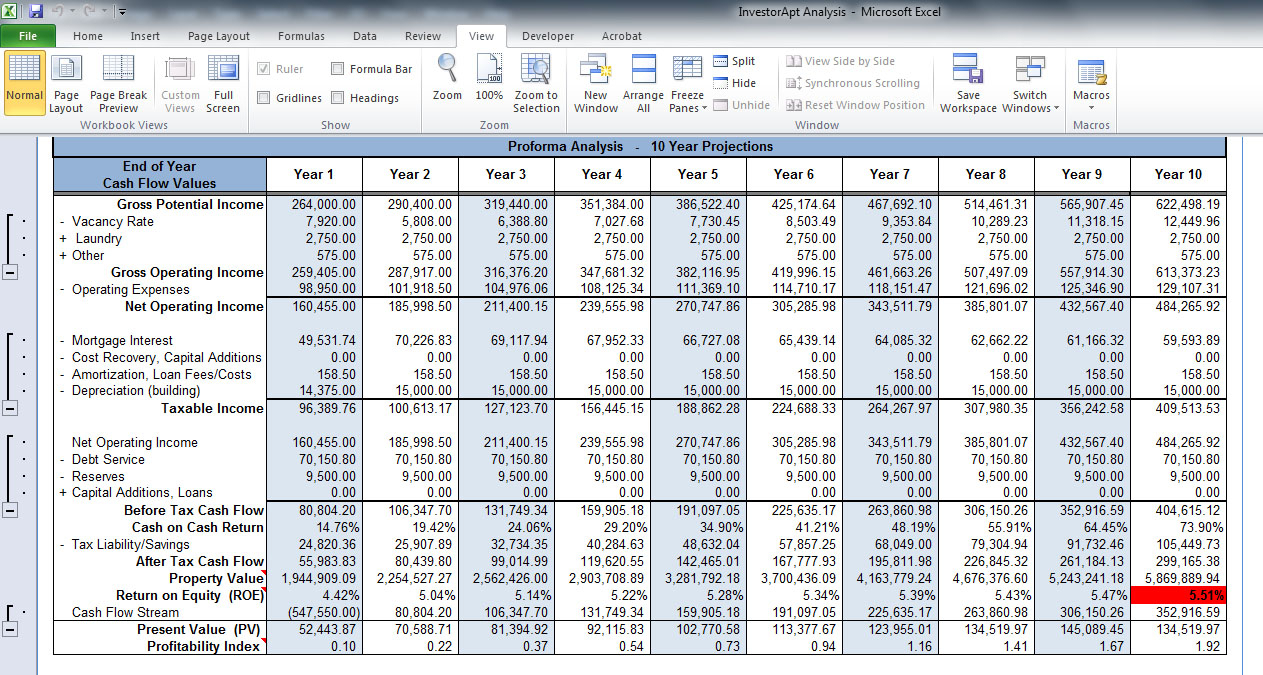Toggle the Headings checkbox
This screenshot has width=1263, height=675.
tap(338, 98)
